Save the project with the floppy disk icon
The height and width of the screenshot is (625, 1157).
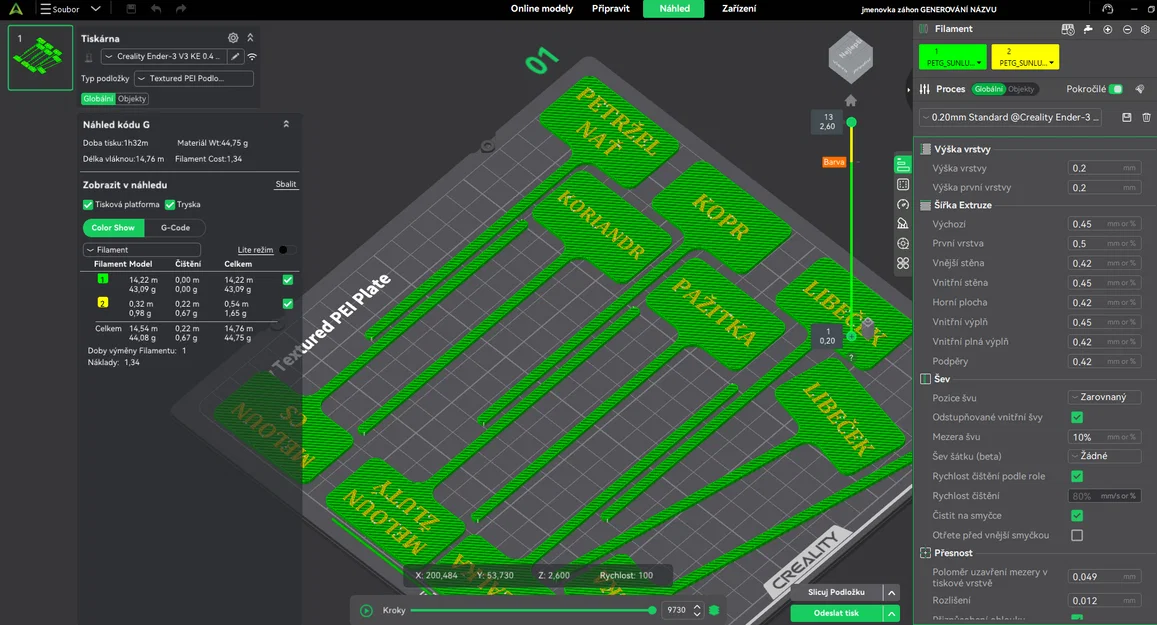click(131, 9)
